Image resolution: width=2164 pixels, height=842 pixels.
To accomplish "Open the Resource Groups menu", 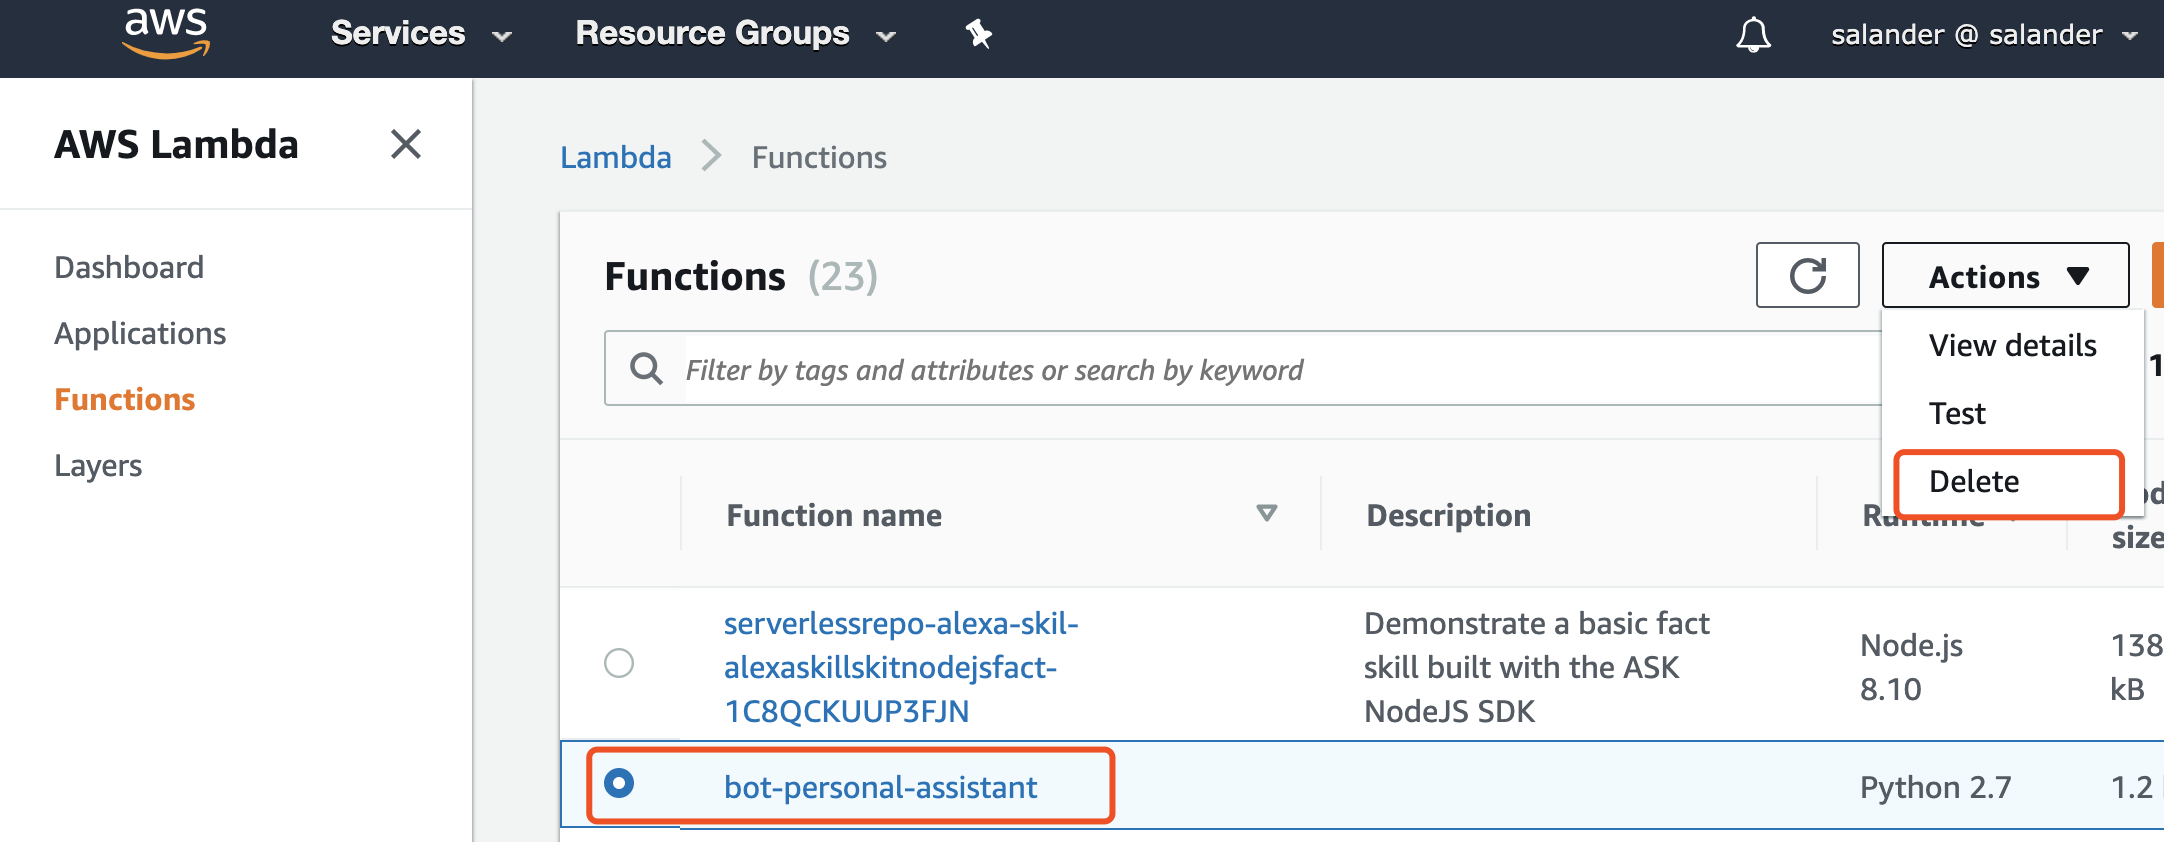I will pos(735,34).
